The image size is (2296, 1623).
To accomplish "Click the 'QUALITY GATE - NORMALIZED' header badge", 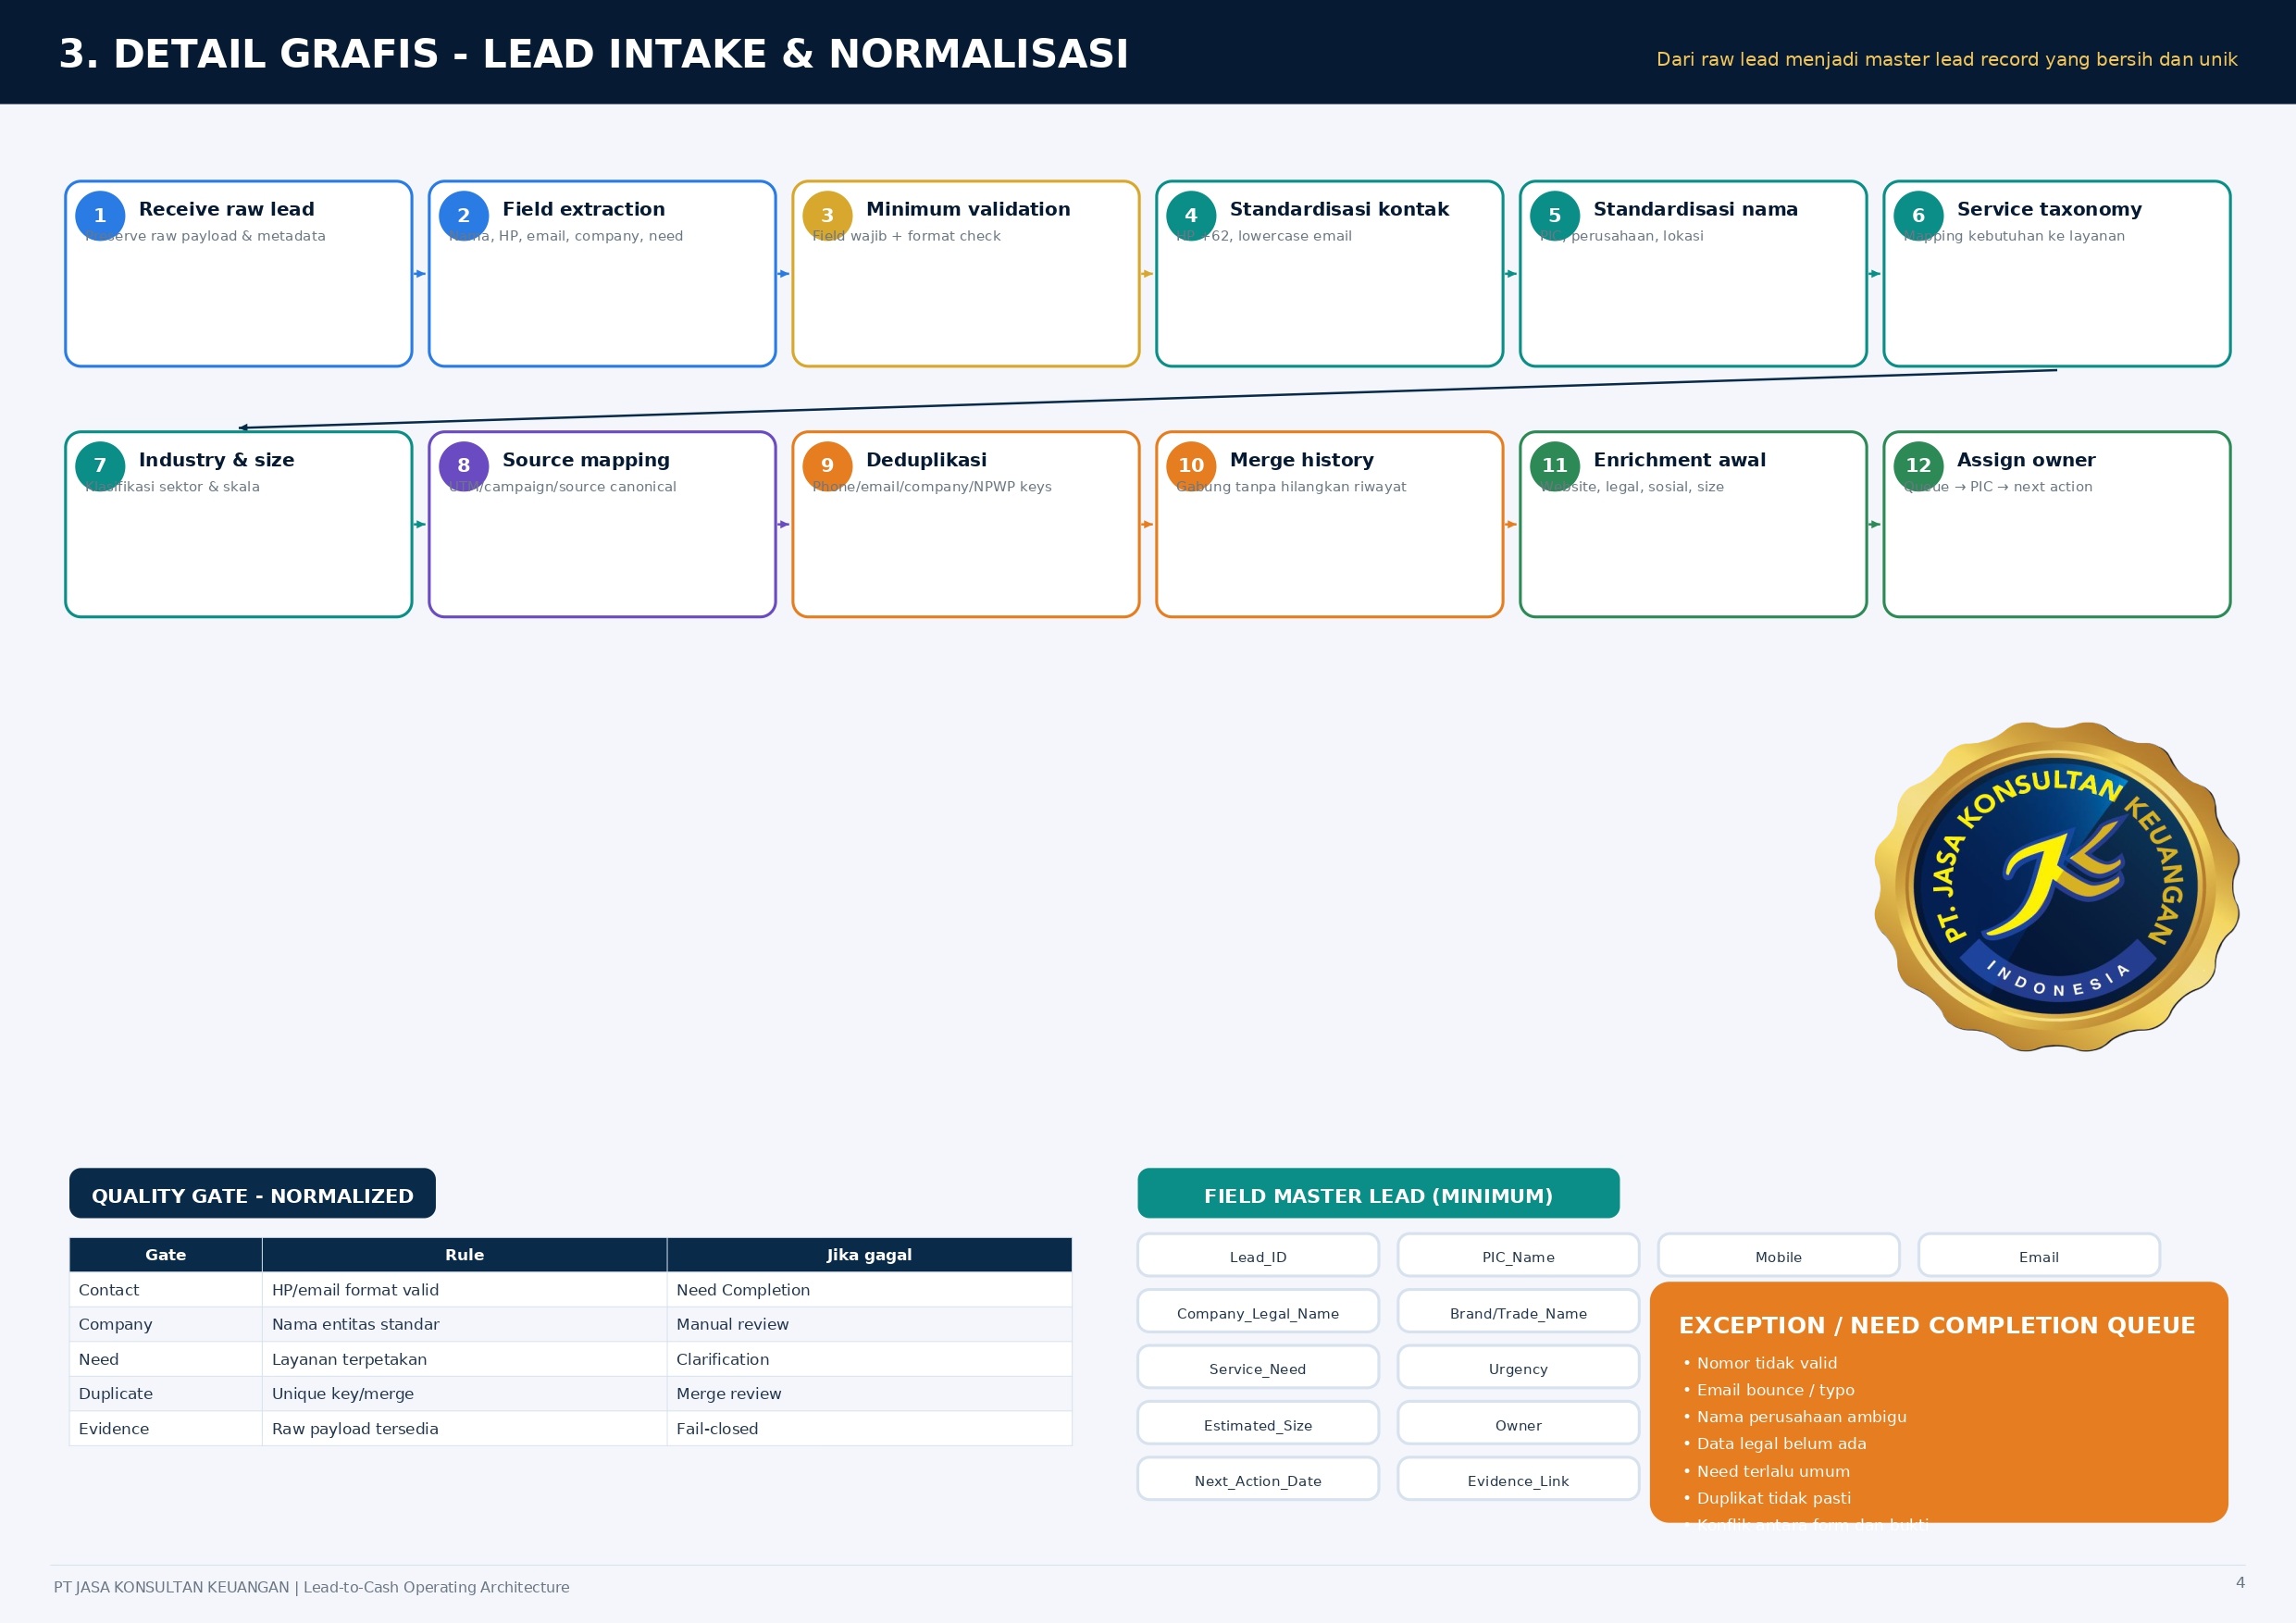I will pos(252,1193).
